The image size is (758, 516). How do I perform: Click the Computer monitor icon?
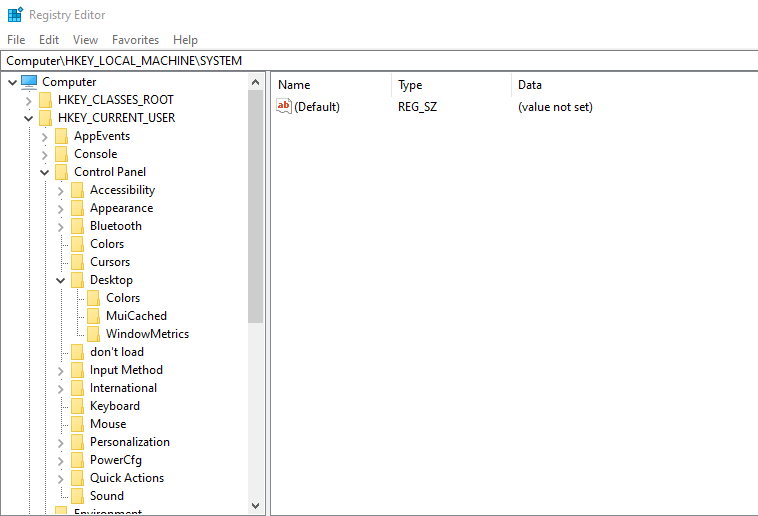tap(29, 82)
